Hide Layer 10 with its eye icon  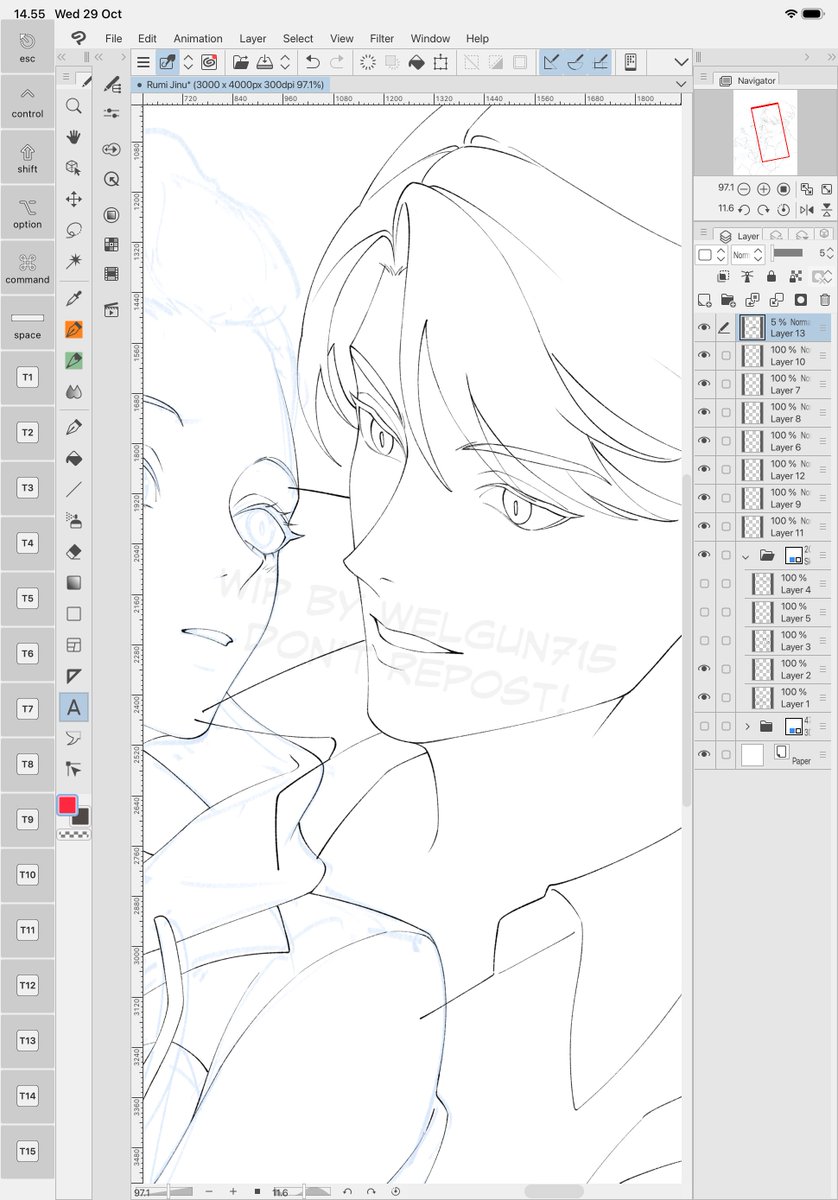click(x=704, y=356)
